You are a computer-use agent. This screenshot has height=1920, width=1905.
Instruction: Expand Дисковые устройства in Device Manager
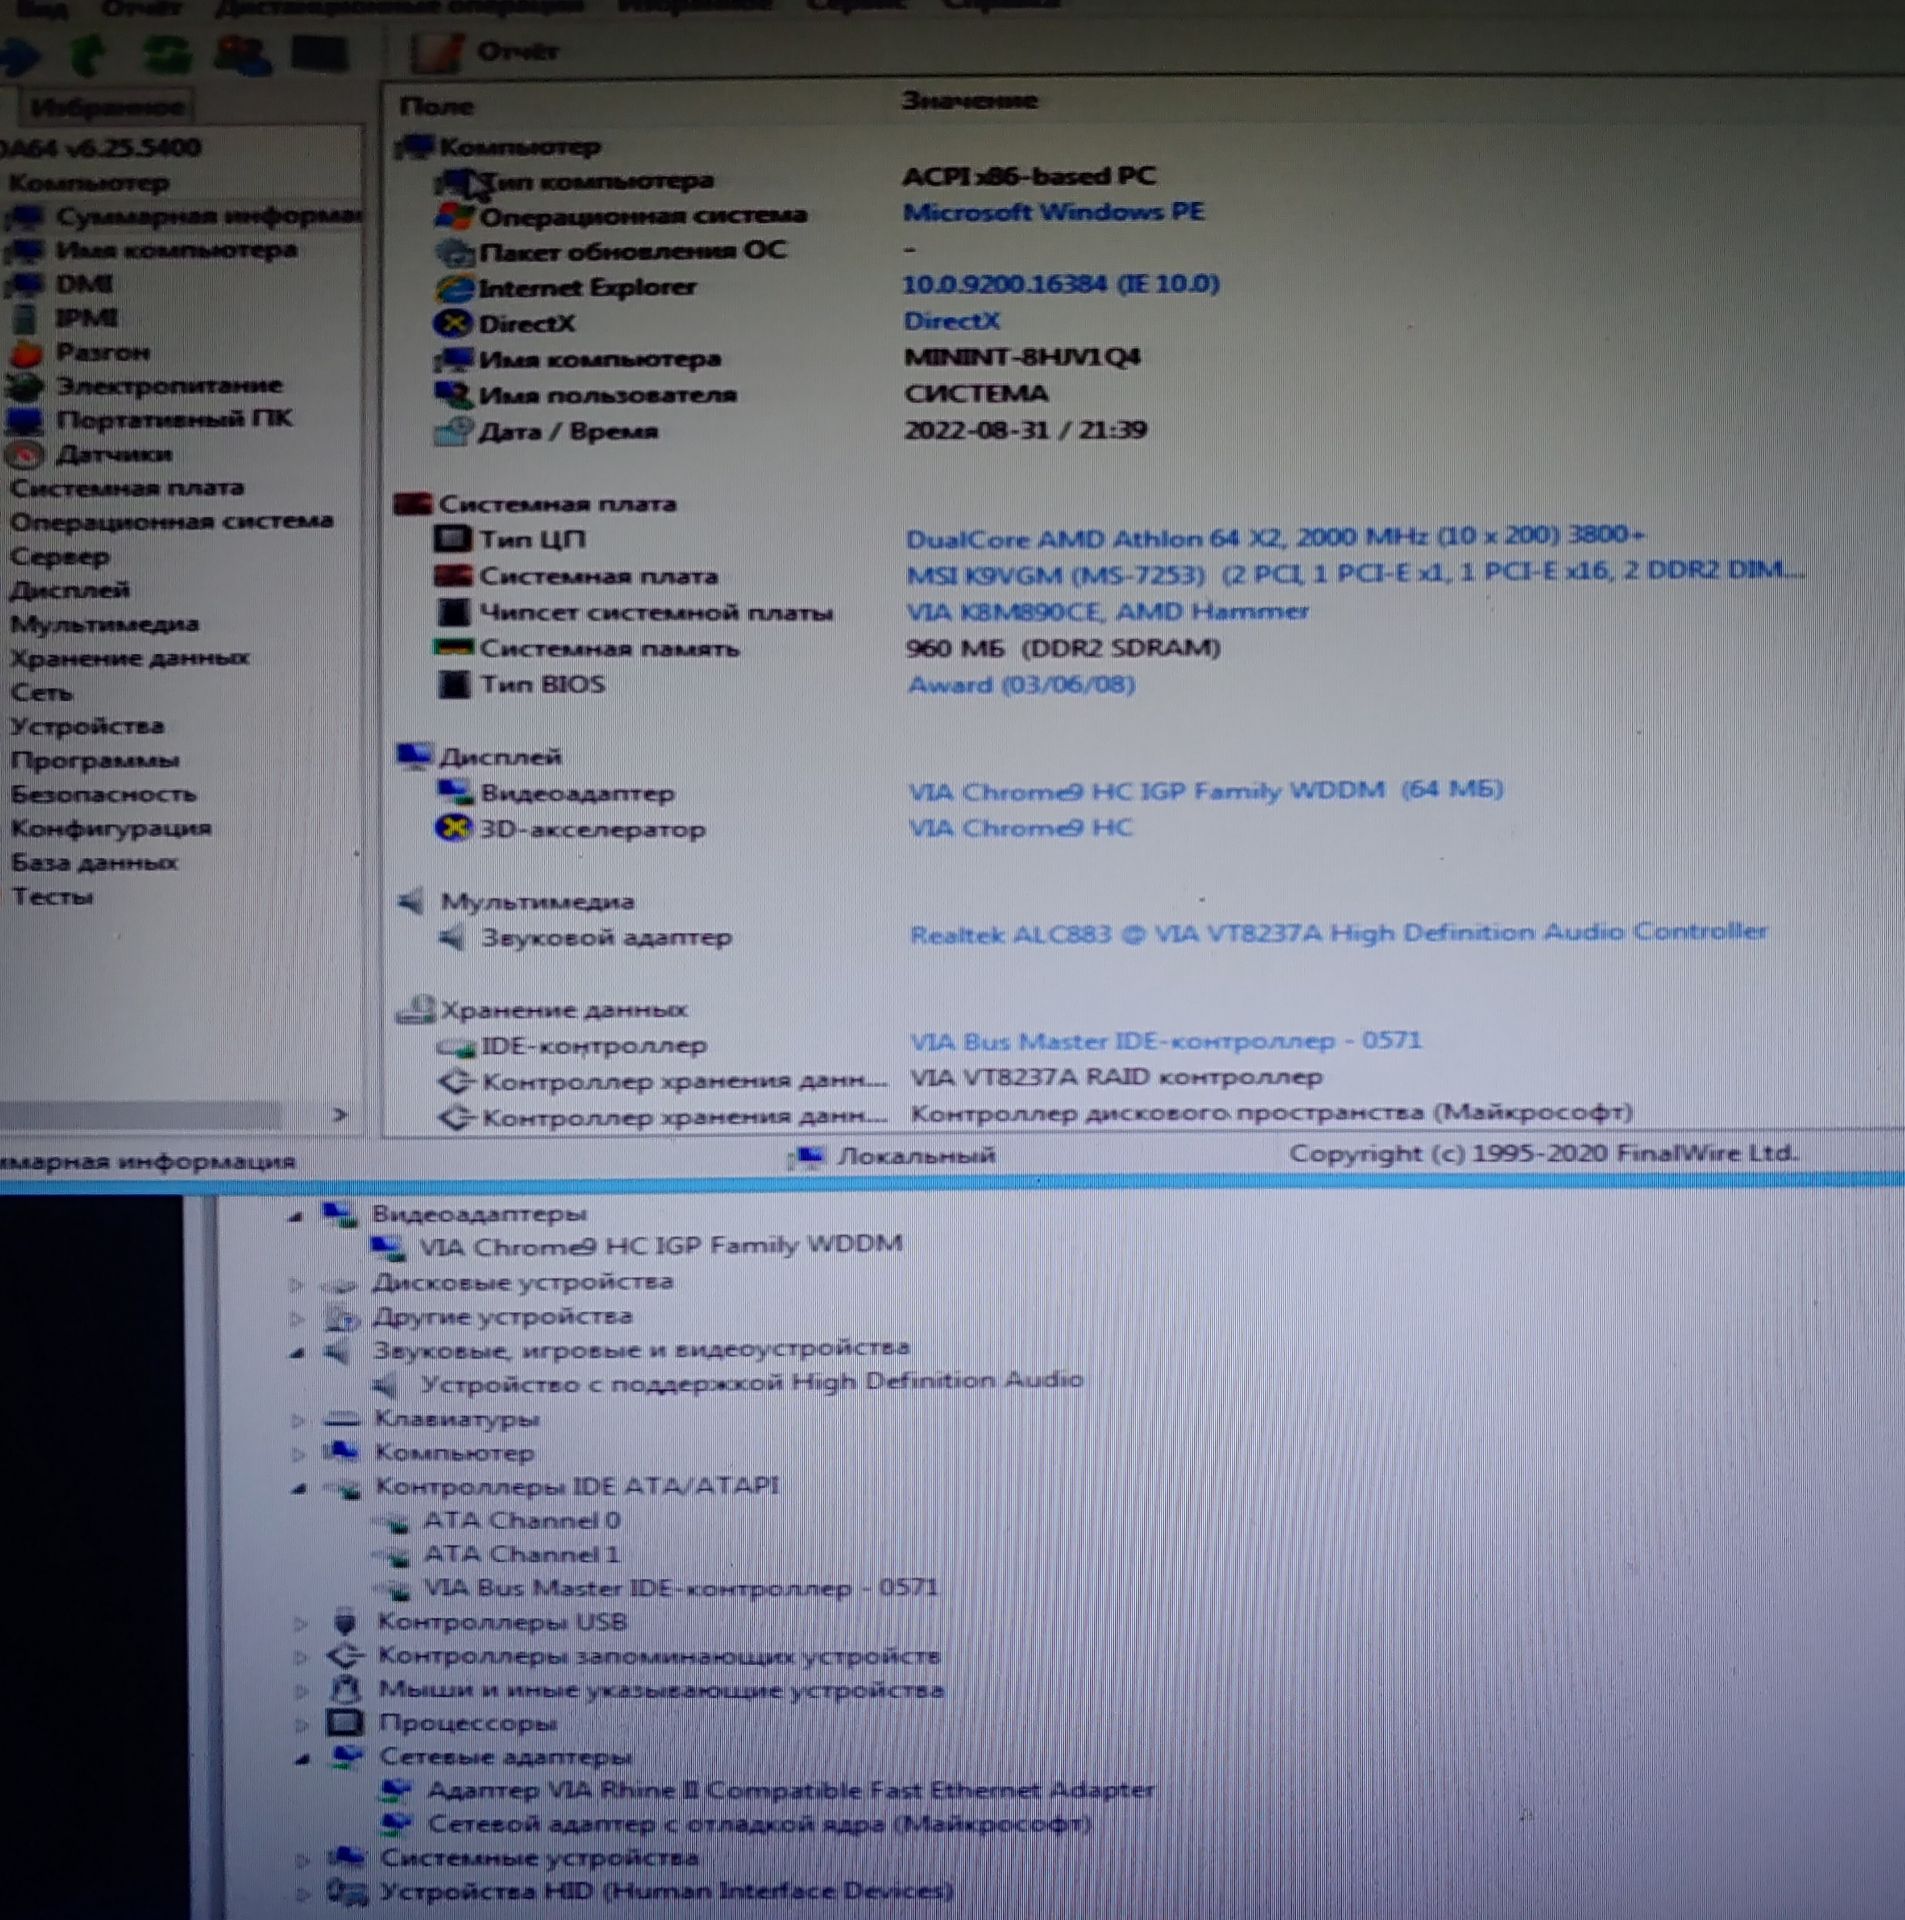pyautogui.click(x=296, y=1284)
